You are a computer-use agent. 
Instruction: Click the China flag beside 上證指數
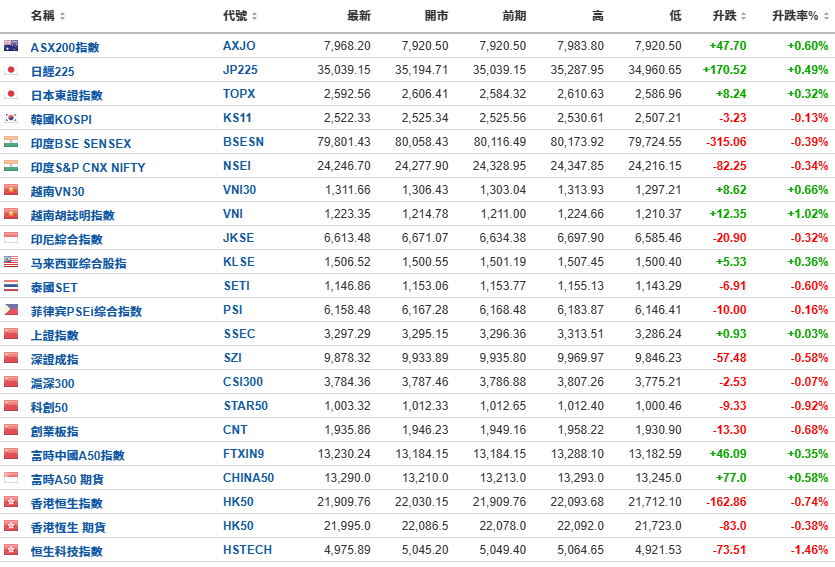pos(11,334)
